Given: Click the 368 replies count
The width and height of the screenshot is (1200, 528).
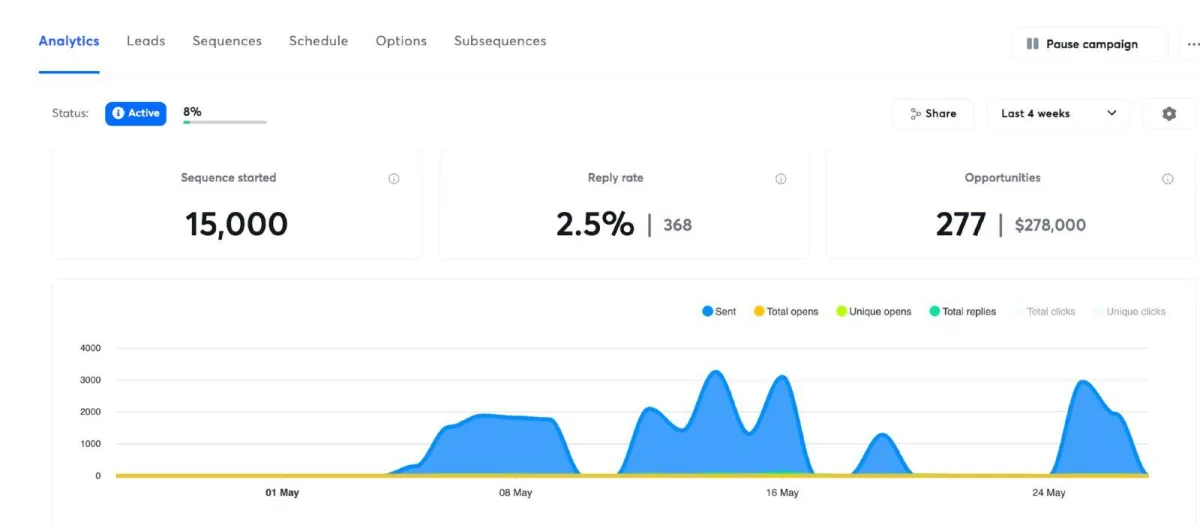Looking at the screenshot, I should tap(677, 225).
